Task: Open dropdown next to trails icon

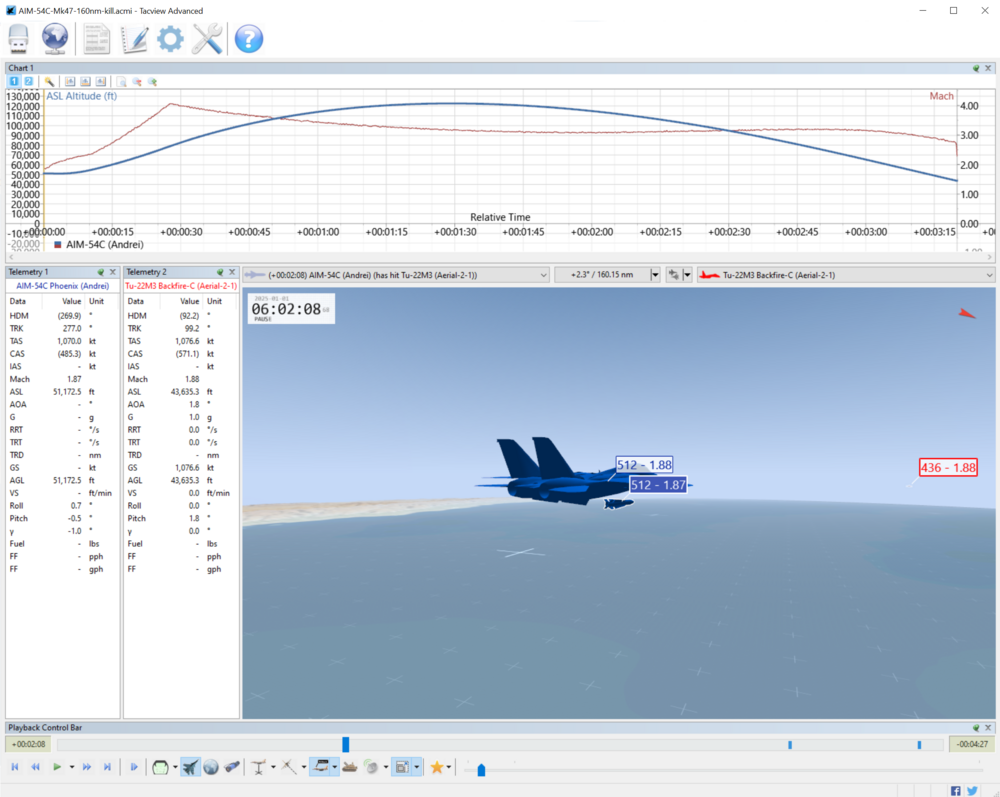Action: click(304, 767)
